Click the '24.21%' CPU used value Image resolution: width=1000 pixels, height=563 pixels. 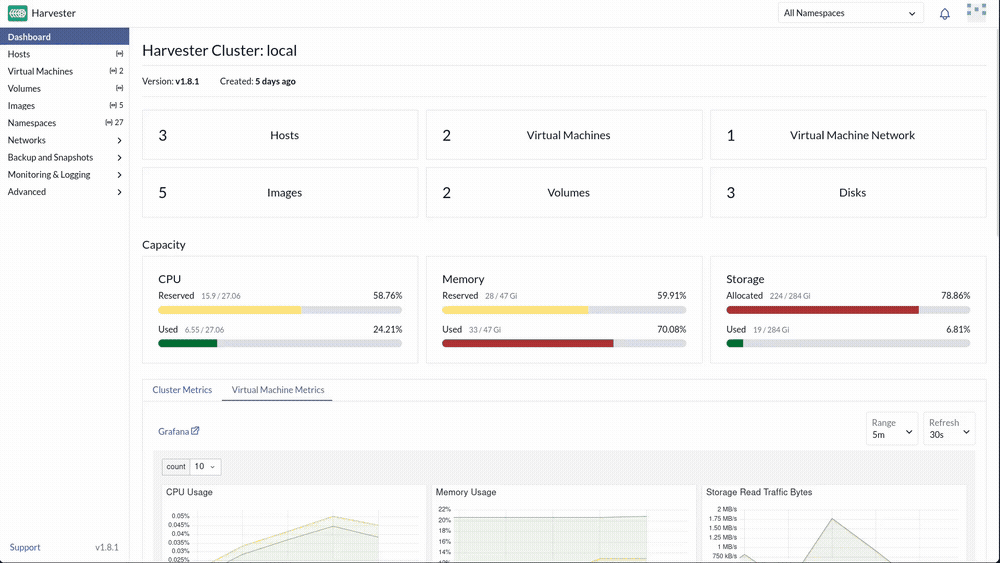tap(388, 330)
